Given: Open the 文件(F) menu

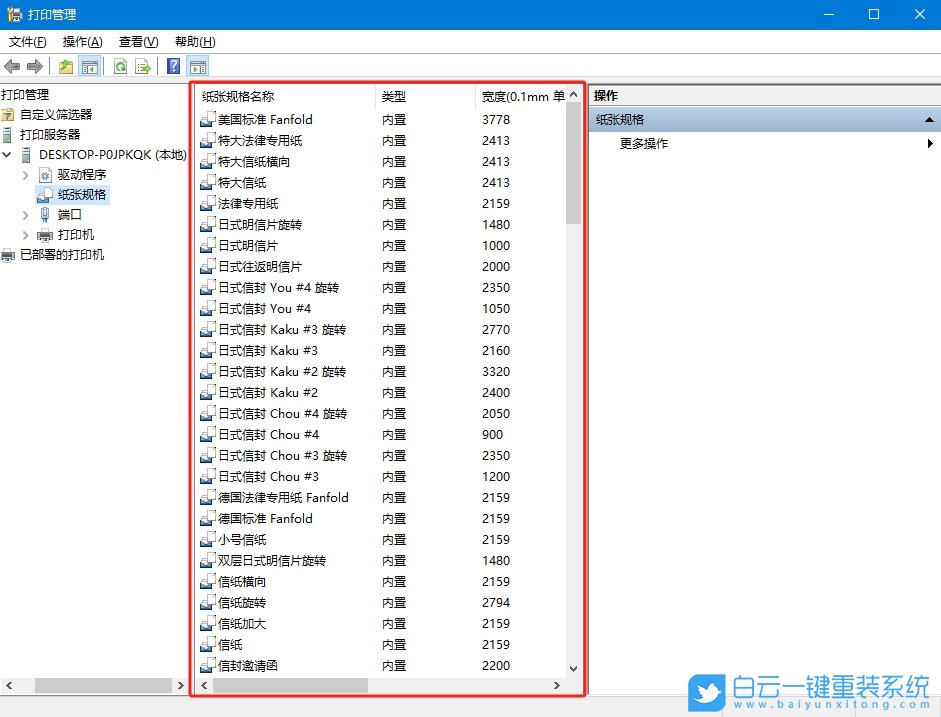Looking at the screenshot, I should tap(26, 41).
